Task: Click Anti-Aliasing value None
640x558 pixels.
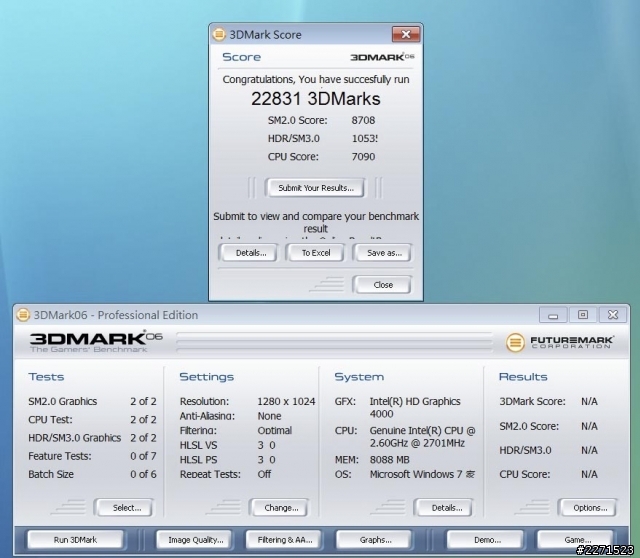Action: coord(269,416)
